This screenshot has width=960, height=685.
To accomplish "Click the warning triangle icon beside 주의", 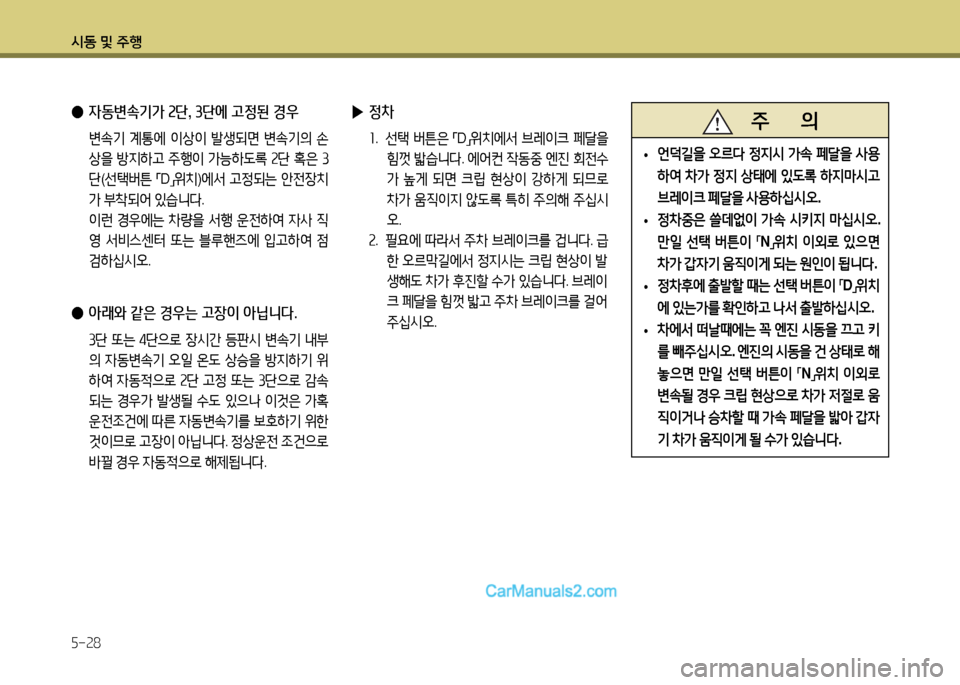I will [x=717, y=123].
